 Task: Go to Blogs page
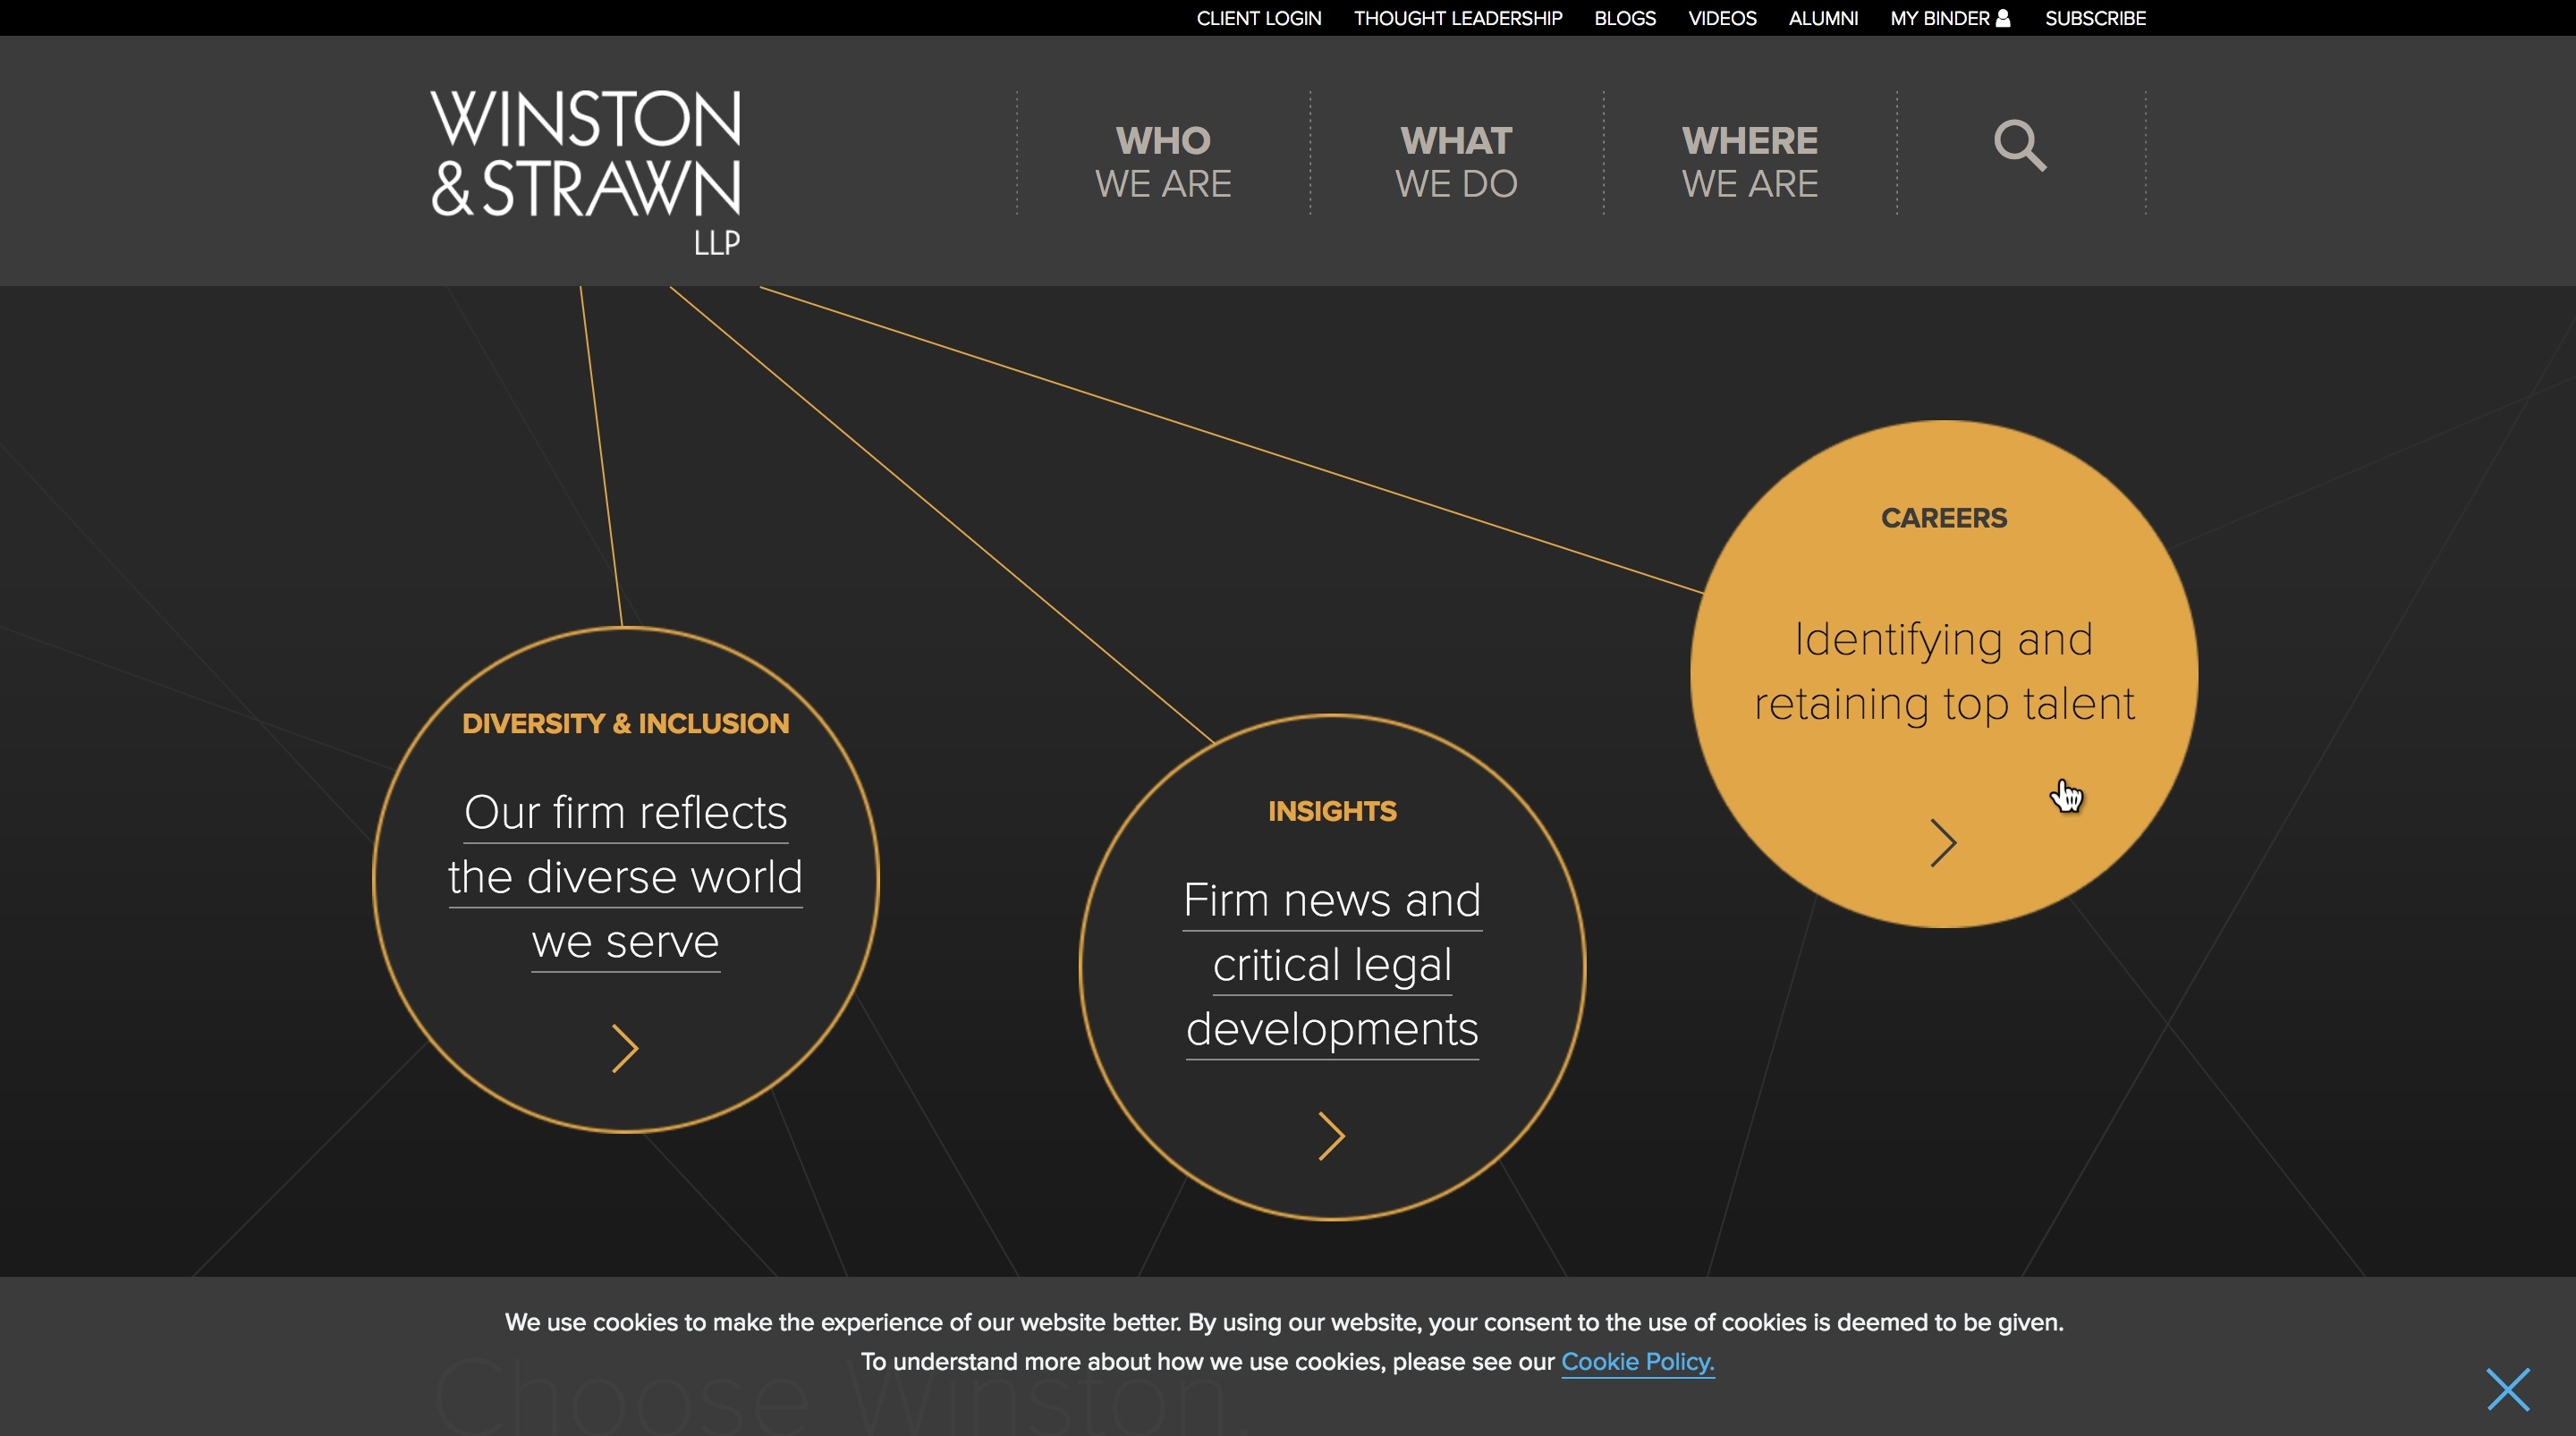tap(1625, 18)
